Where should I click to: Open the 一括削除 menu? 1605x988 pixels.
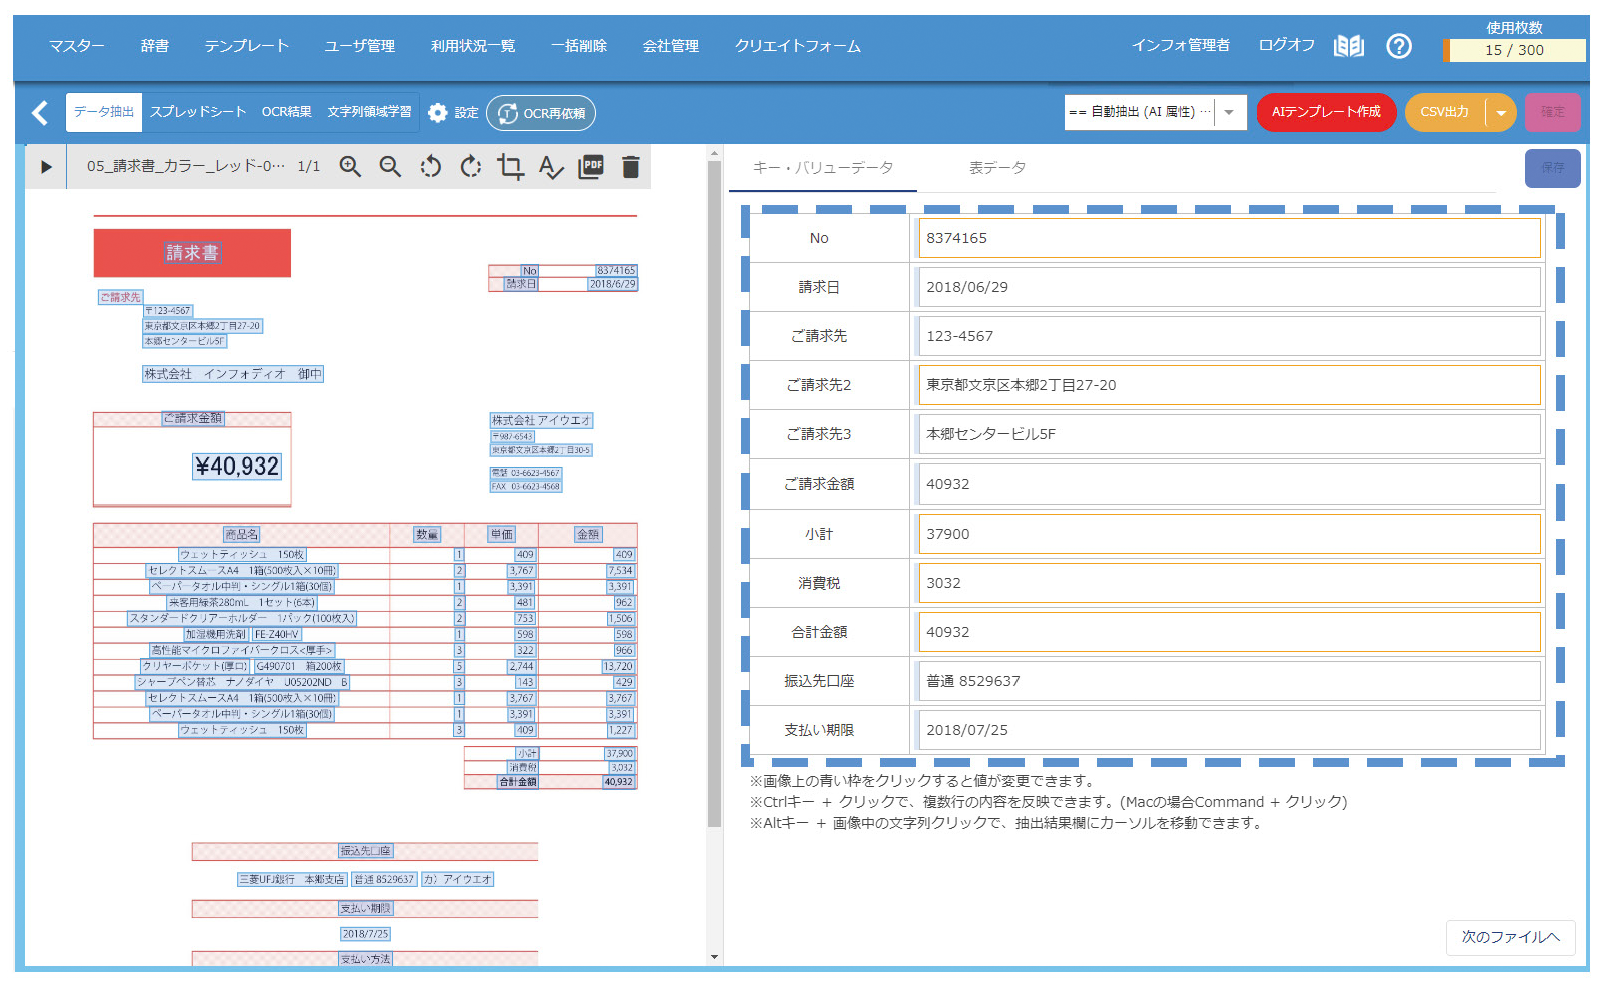pyautogui.click(x=579, y=46)
